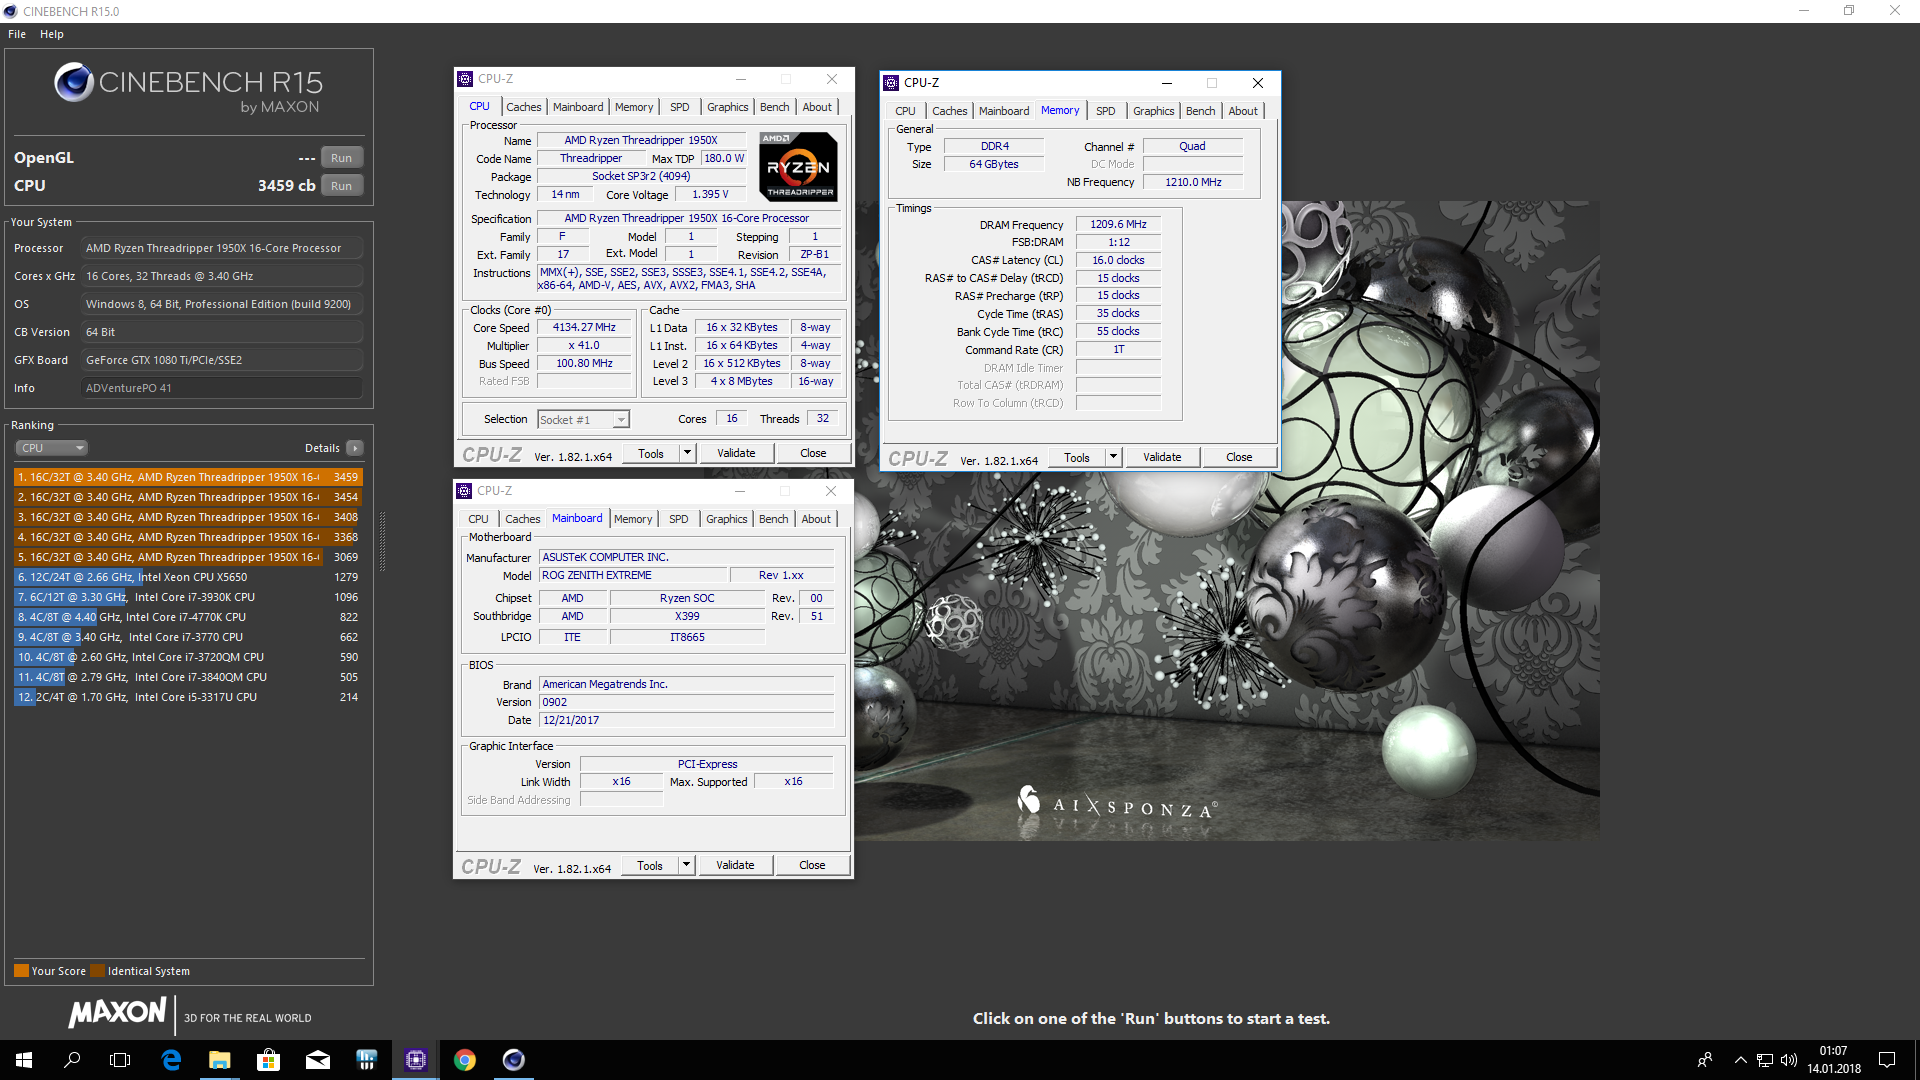
Task: Click Tools button in Memory window
Action: 1077,457
